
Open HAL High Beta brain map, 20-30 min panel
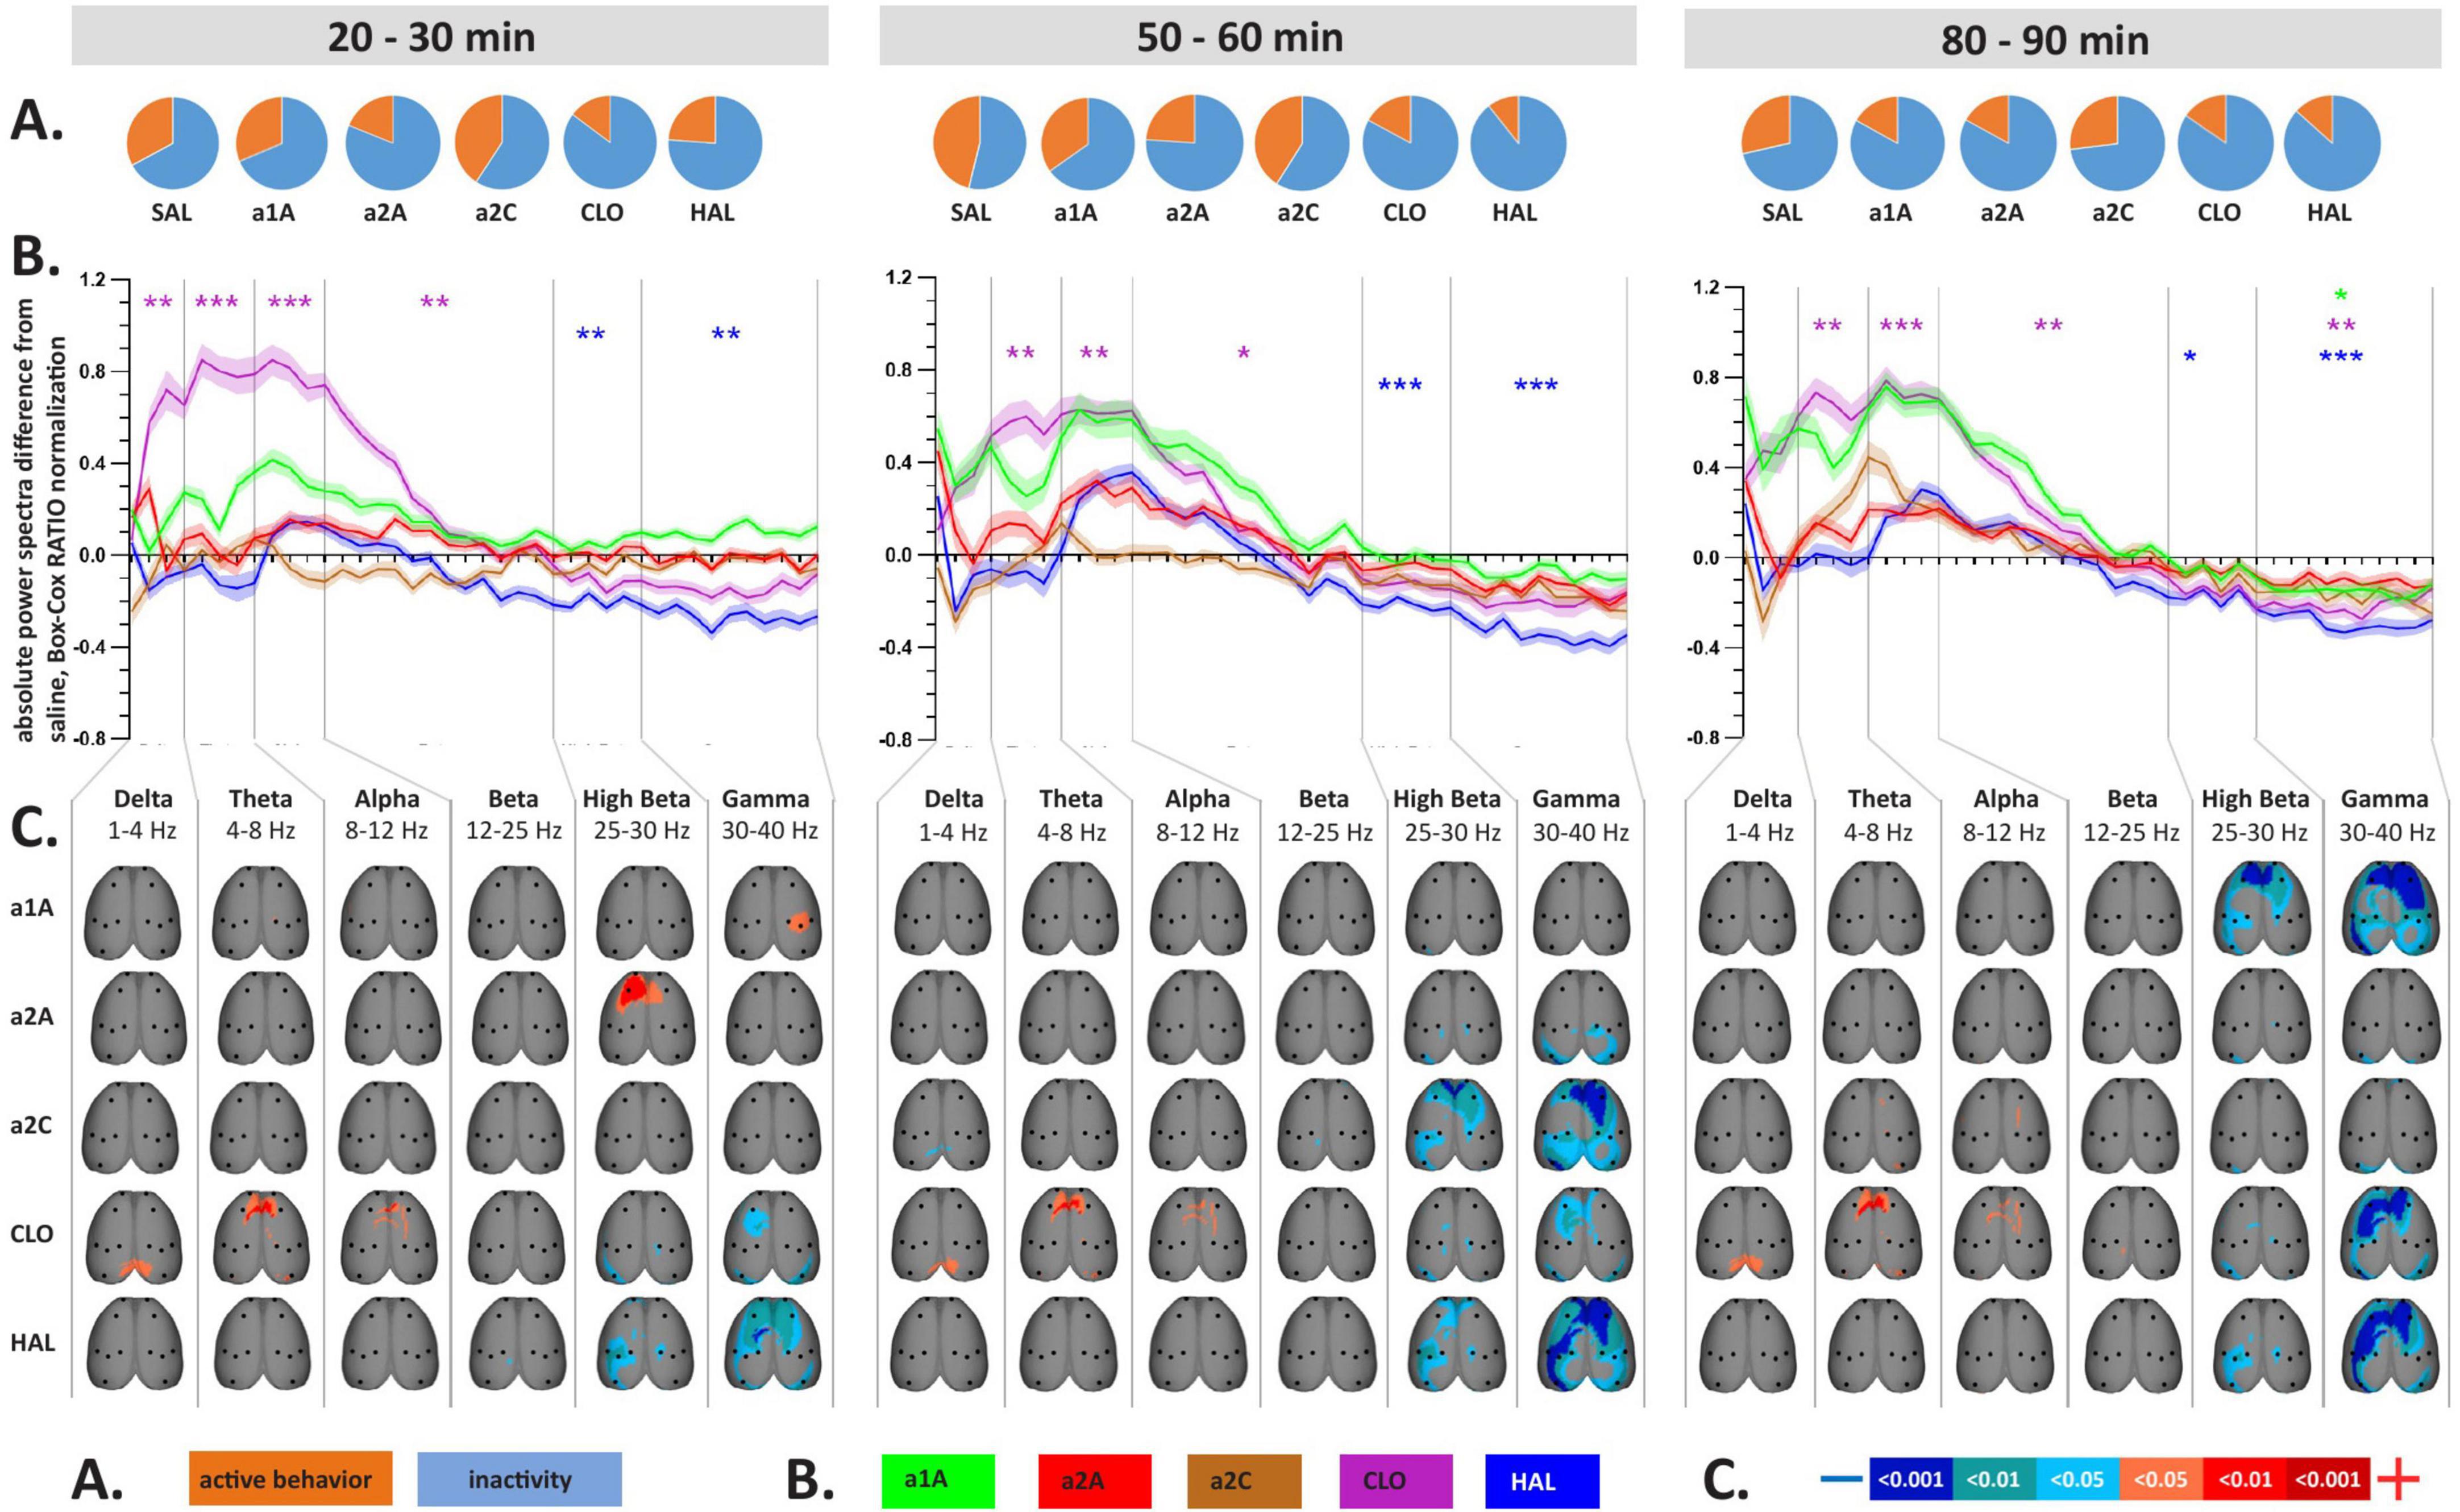tap(645, 1343)
